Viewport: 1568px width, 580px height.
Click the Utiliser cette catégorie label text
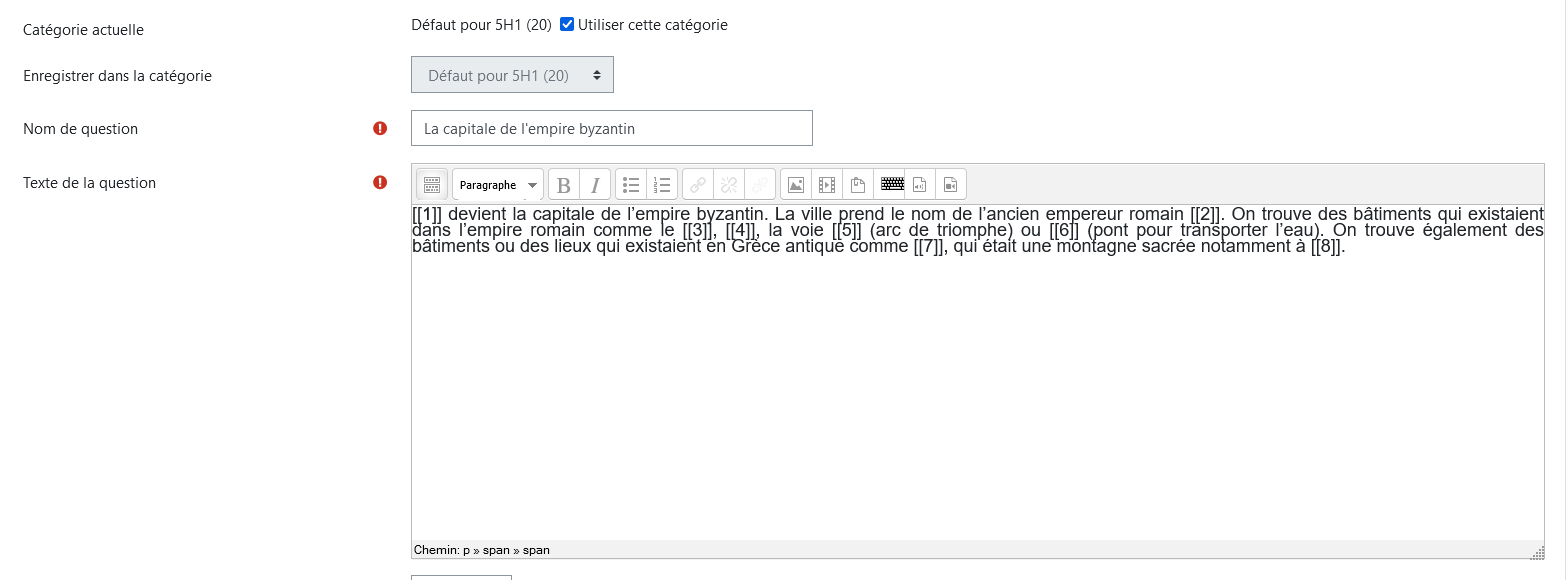653,25
